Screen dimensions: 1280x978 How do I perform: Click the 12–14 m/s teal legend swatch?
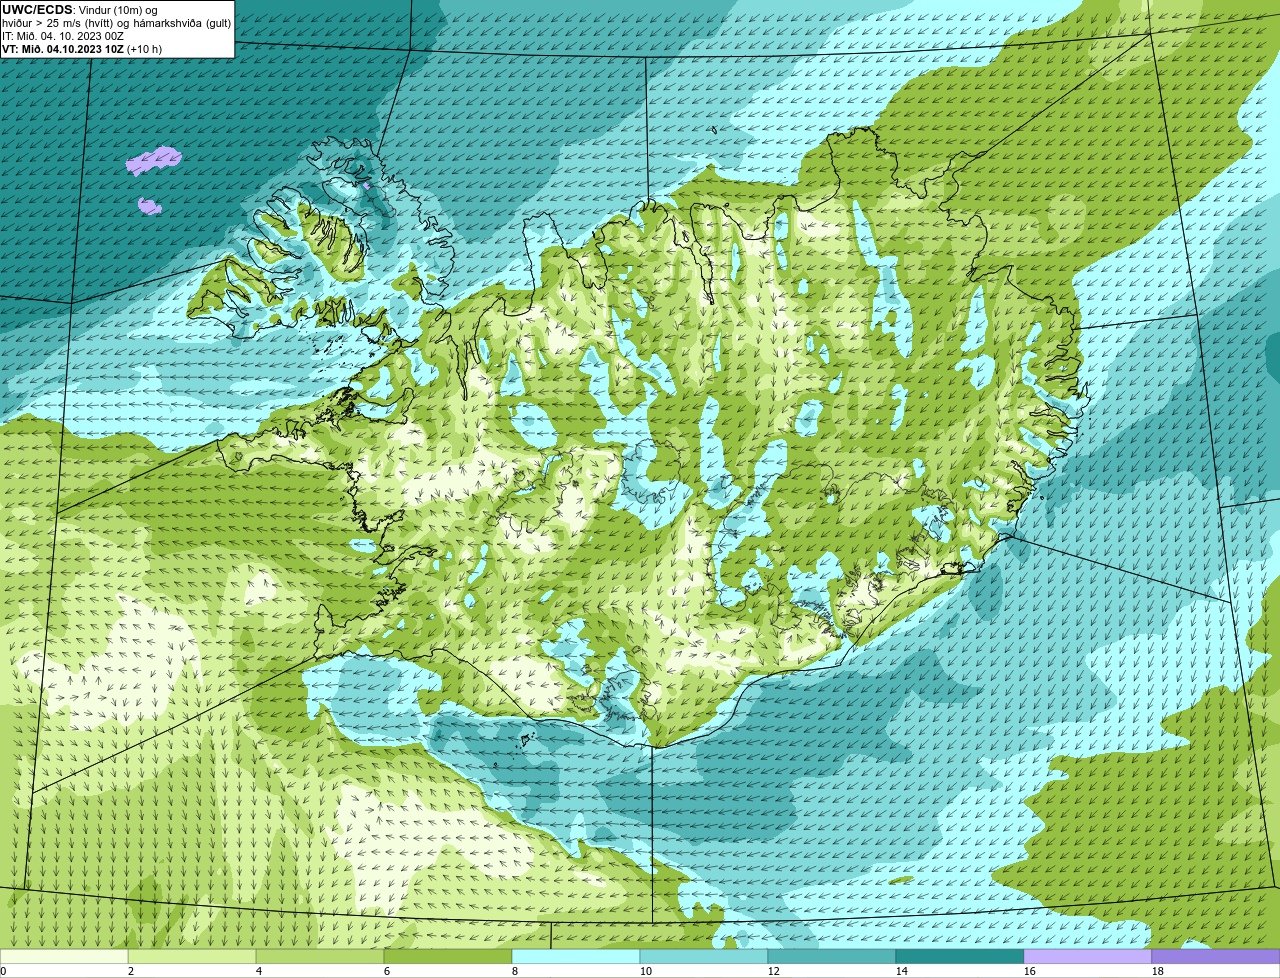click(832, 957)
